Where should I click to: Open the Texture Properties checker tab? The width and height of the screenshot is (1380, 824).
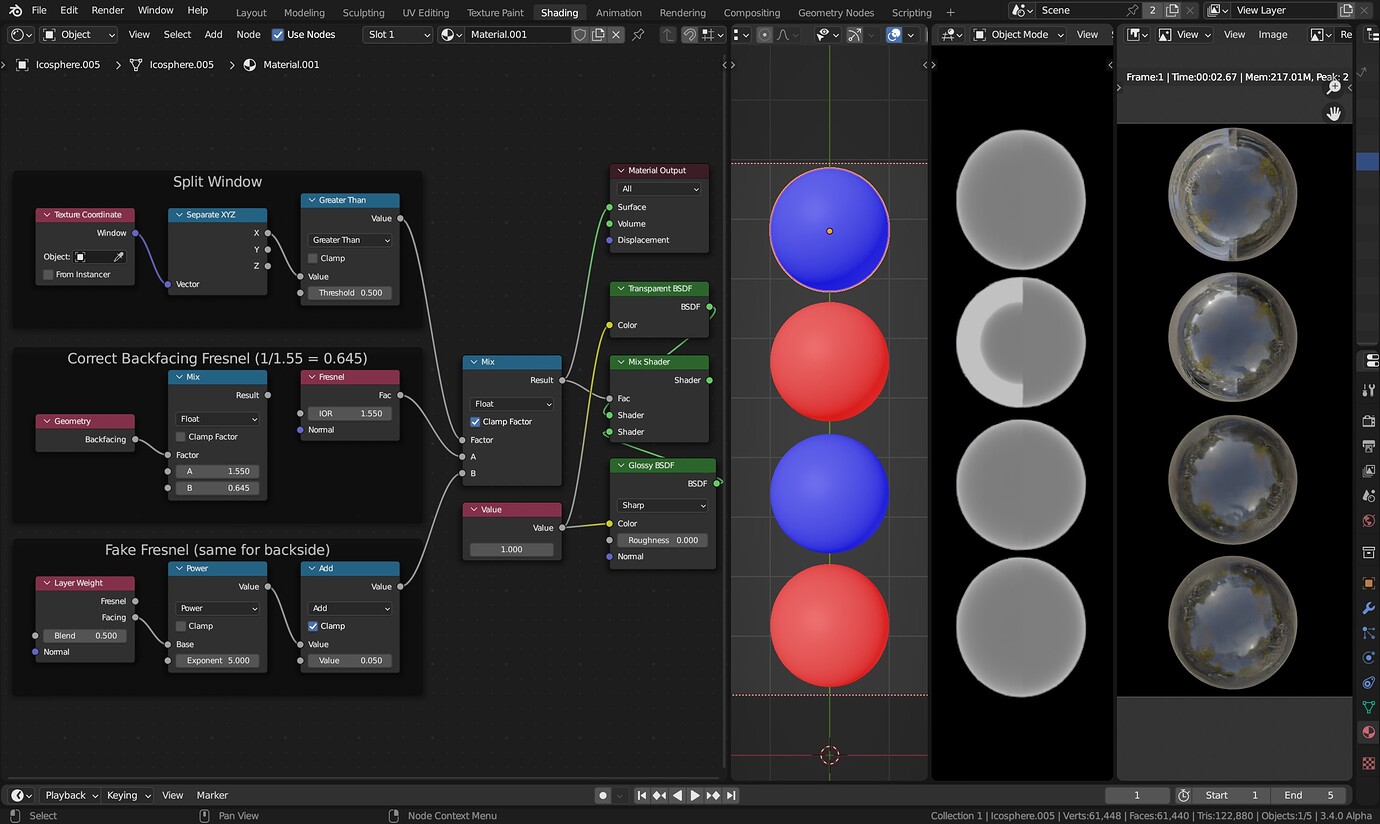point(1368,763)
